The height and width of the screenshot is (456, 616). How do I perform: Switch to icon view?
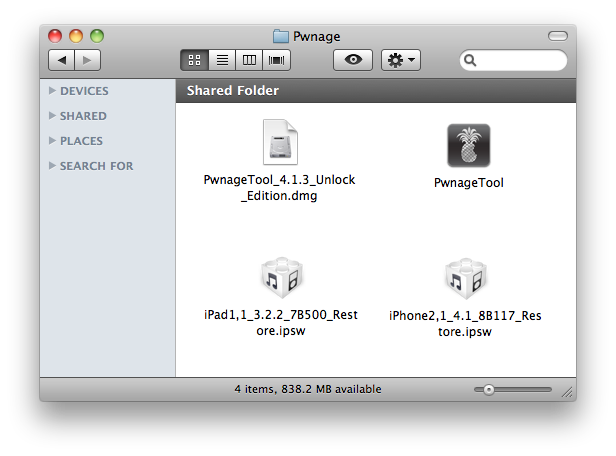(x=194, y=60)
